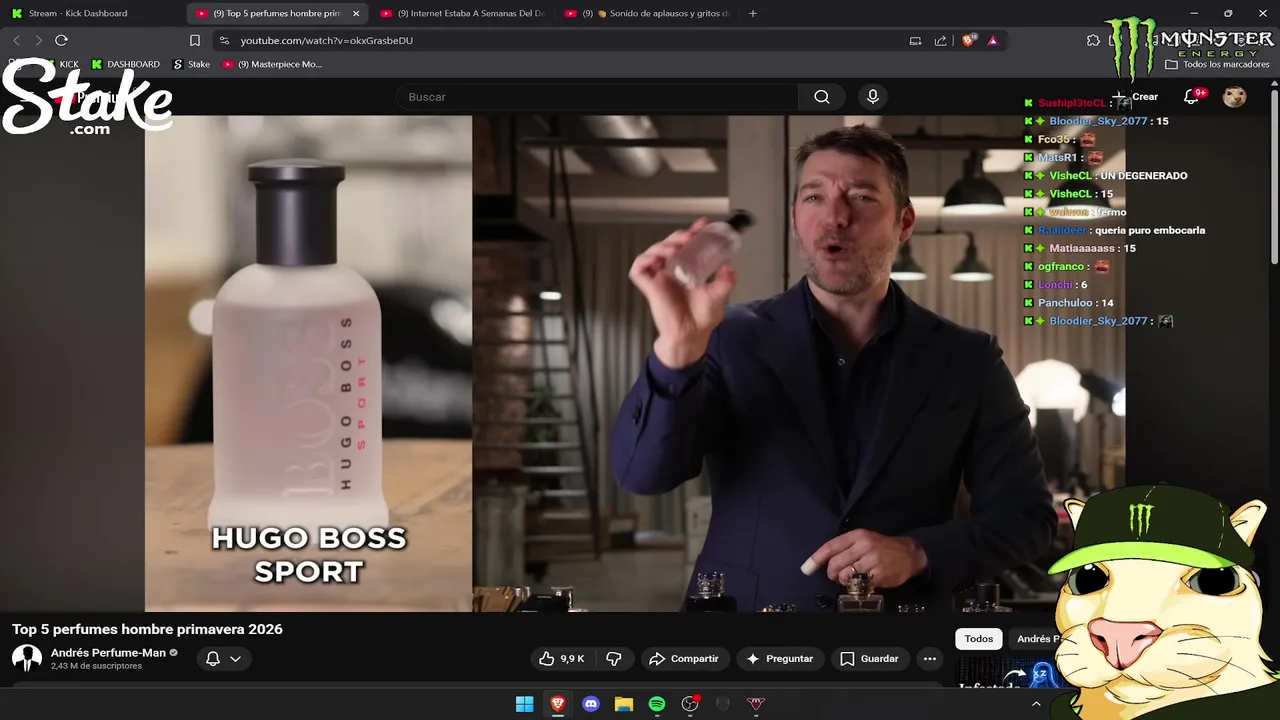Open Spotify from the taskbar

pyautogui.click(x=656, y=704)
